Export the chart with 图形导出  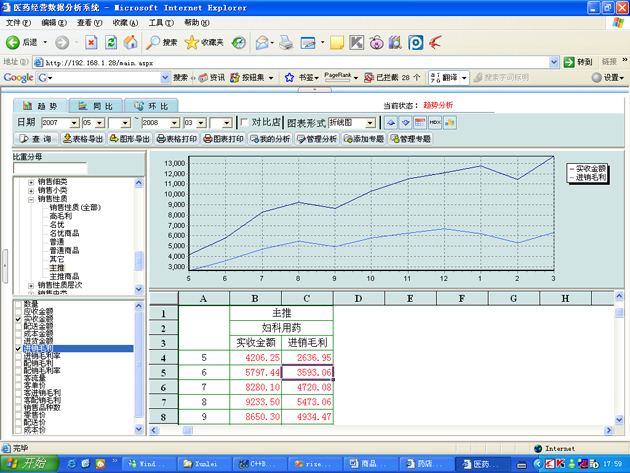pyautogui.click(x=130, y=139)
